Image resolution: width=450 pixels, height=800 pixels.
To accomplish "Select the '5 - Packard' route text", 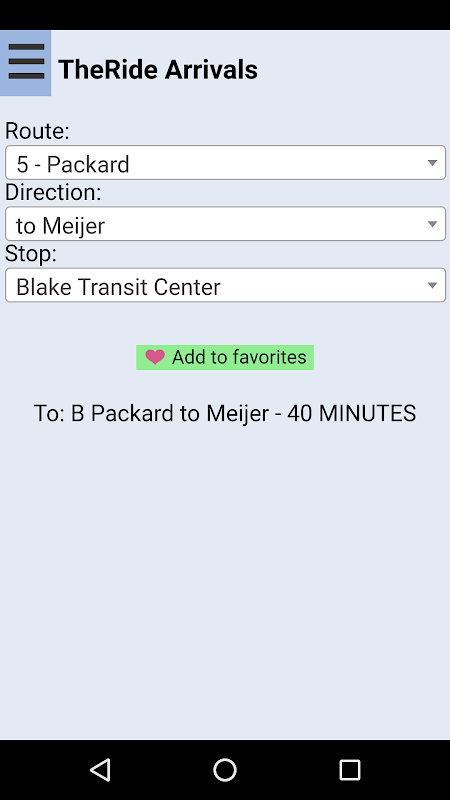I will pyautogui.click(x=73, y=164).
